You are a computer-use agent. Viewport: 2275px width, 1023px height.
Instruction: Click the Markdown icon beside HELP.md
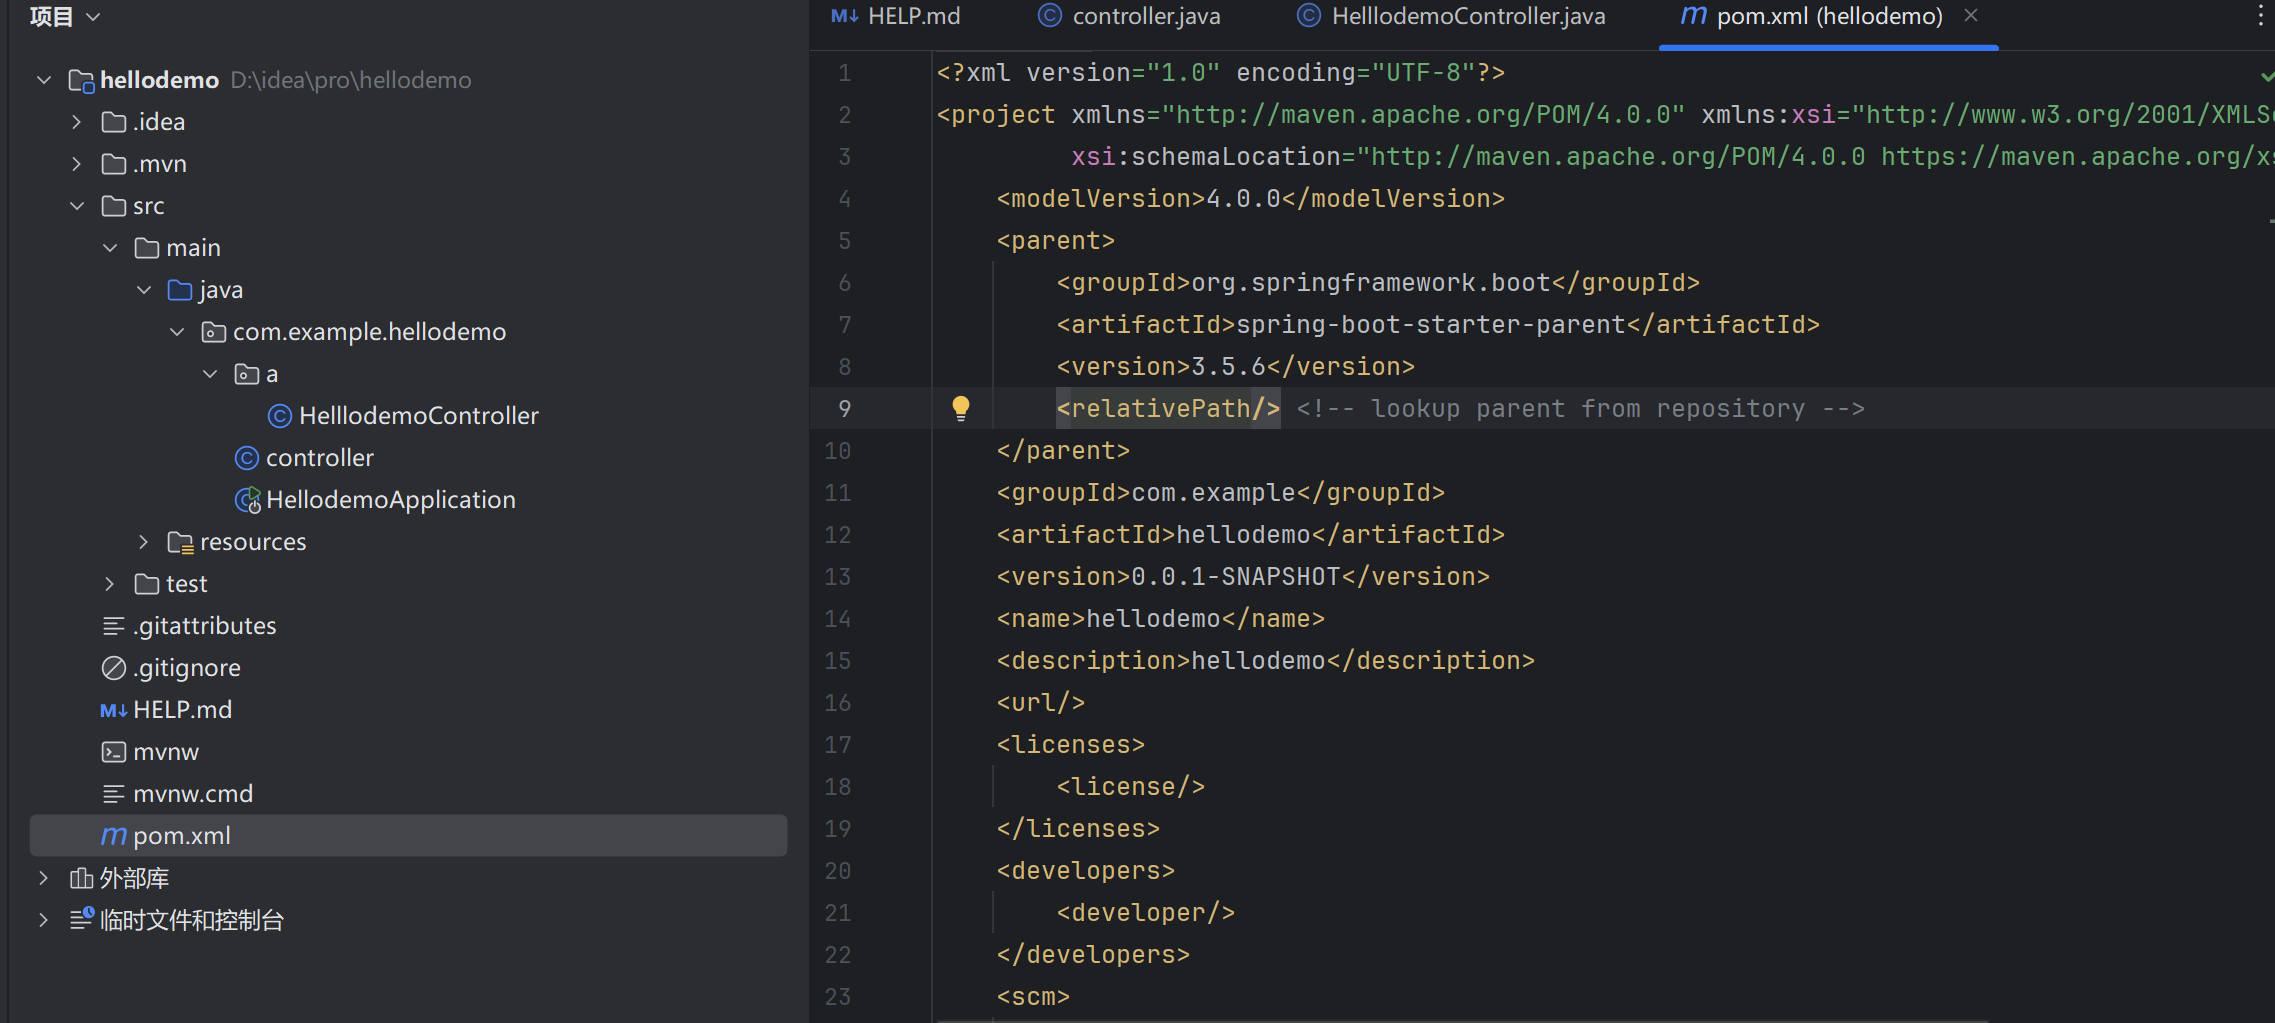click(x=113, y=709)
